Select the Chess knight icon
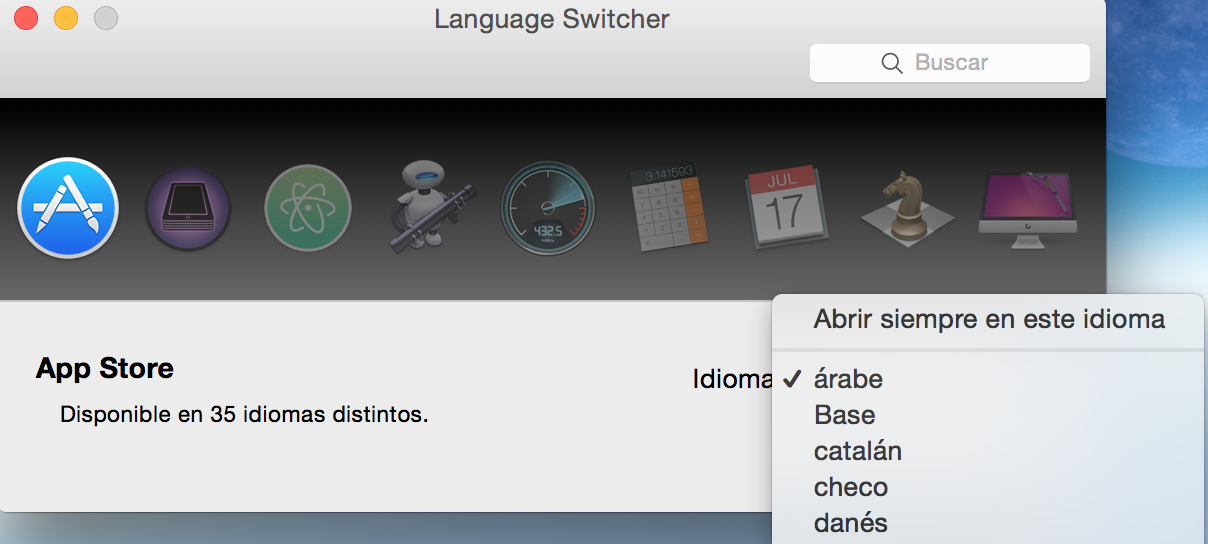The image size is (1208, 544). coord(908,209)
